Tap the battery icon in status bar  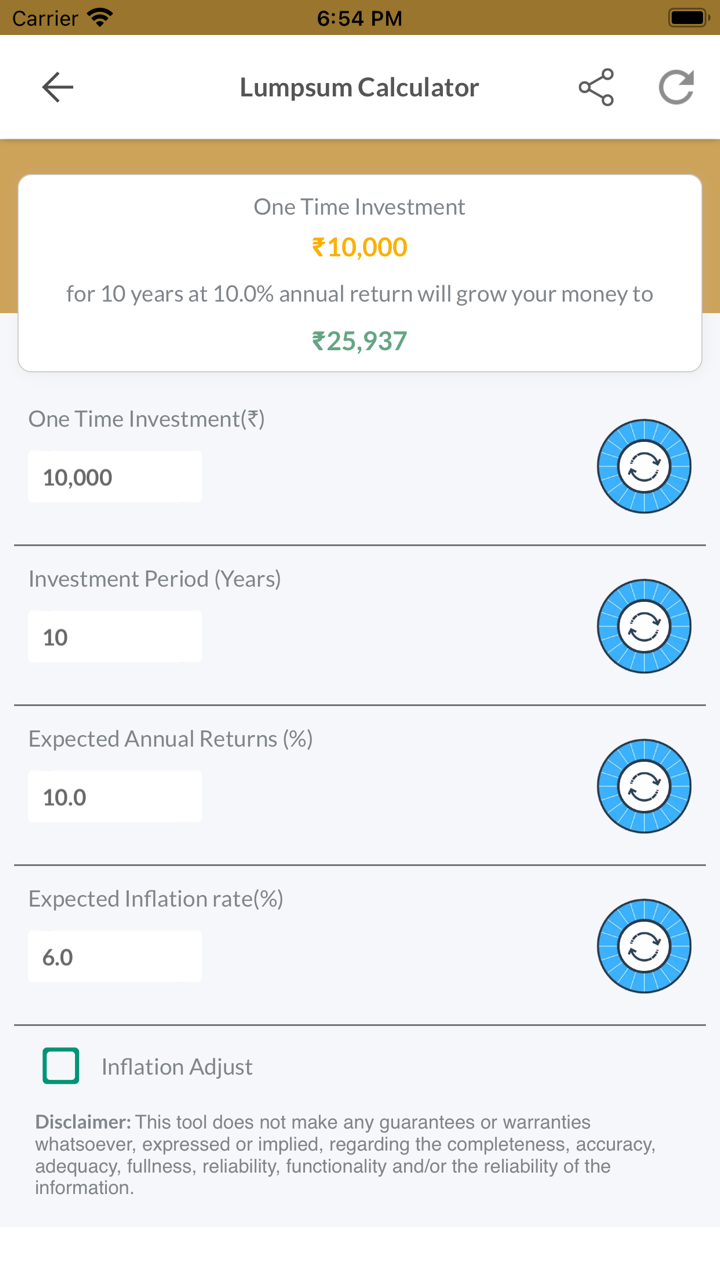click(x=687, y=18)
